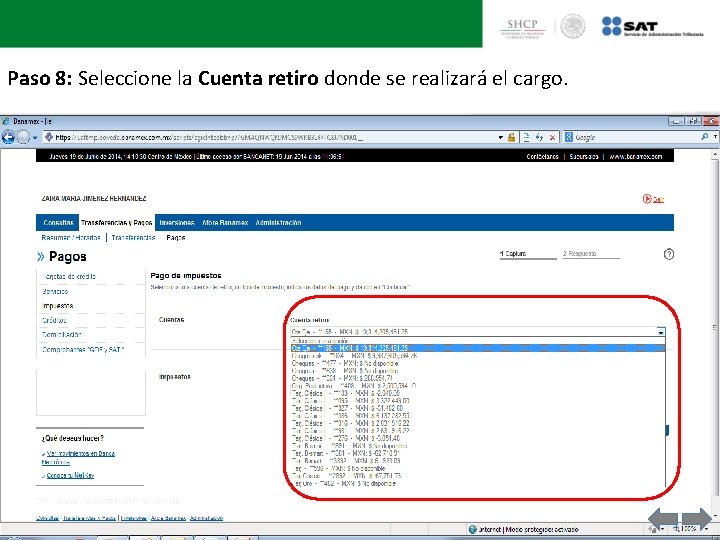The width and height of the screenshot is (720, 540).
Task: Go back with the browser Back arrow
Action: (8, 137)
